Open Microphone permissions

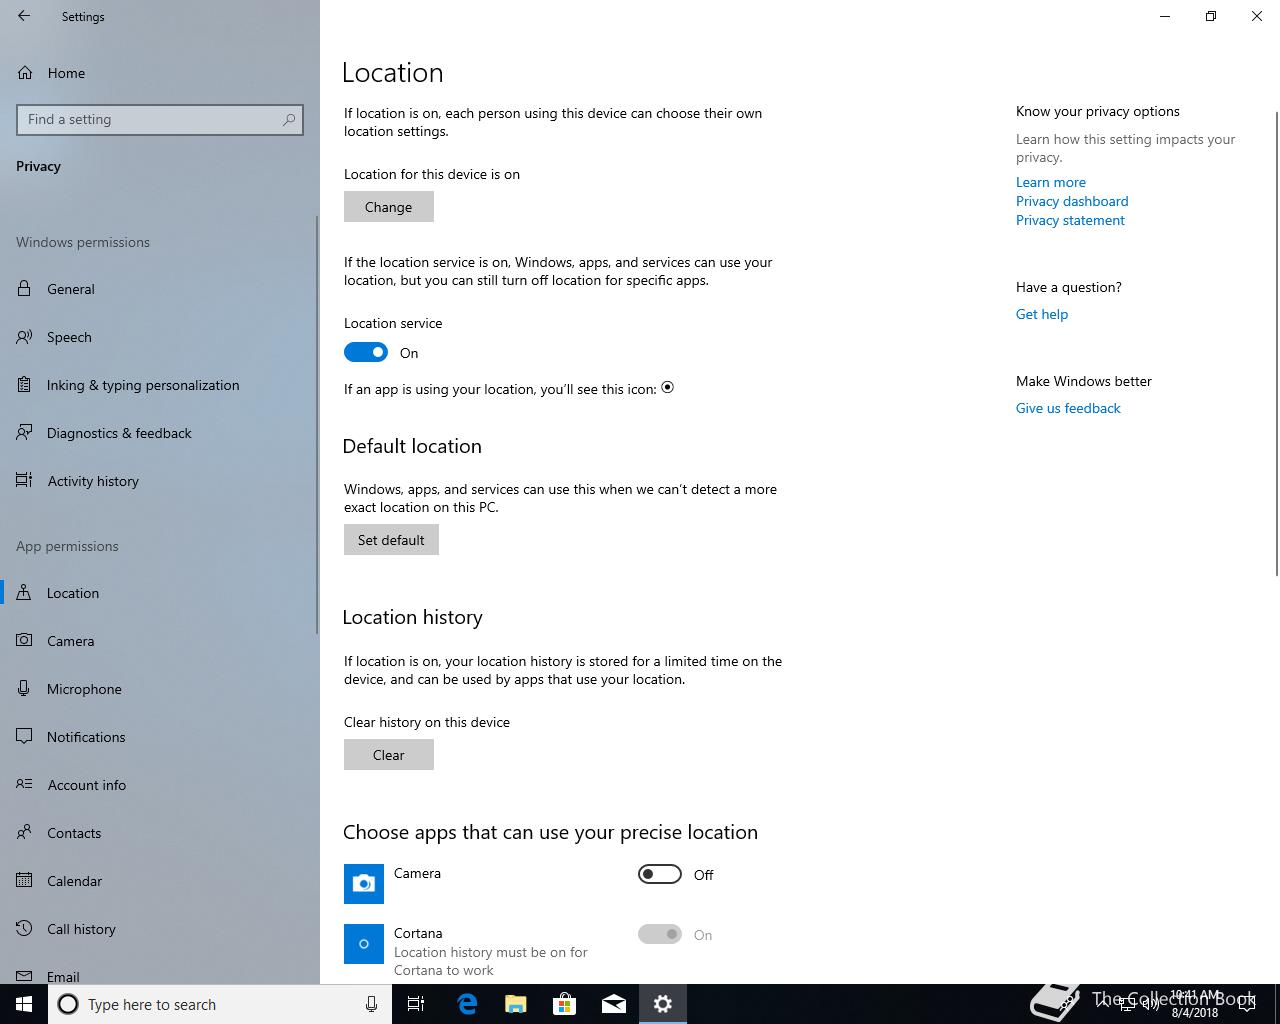coord(159,689)
